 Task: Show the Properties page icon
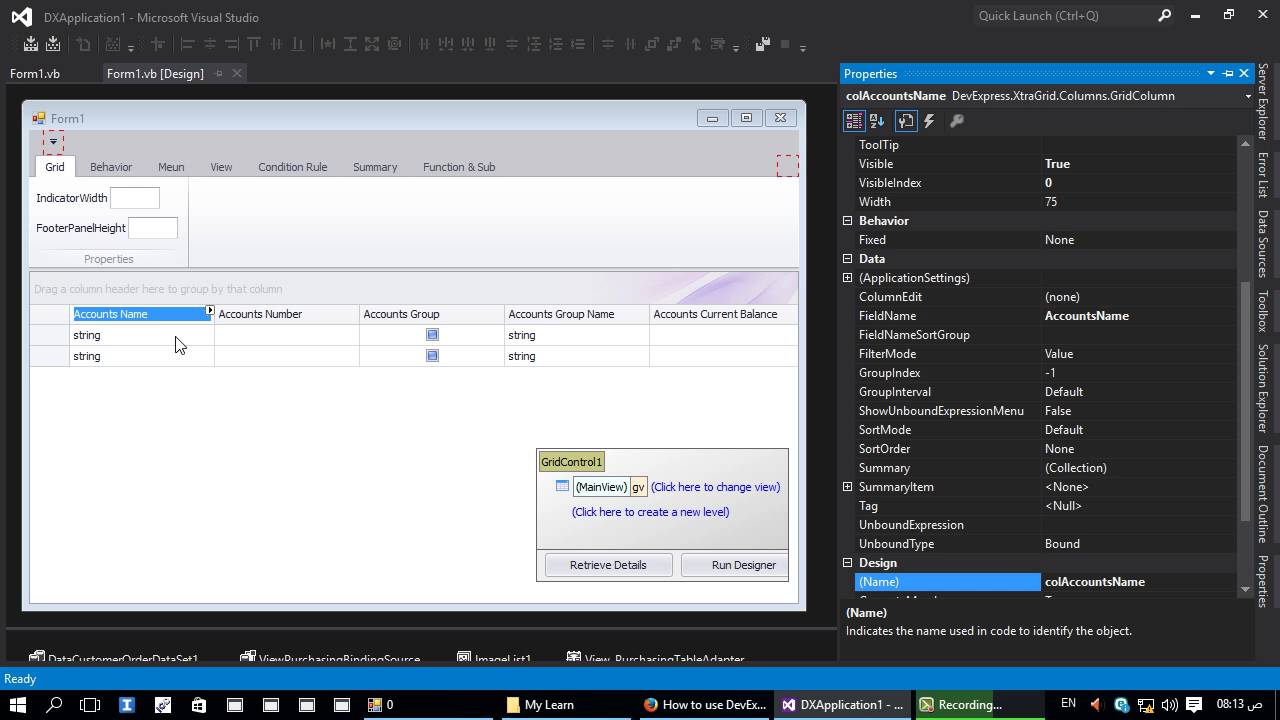[906, 121]
